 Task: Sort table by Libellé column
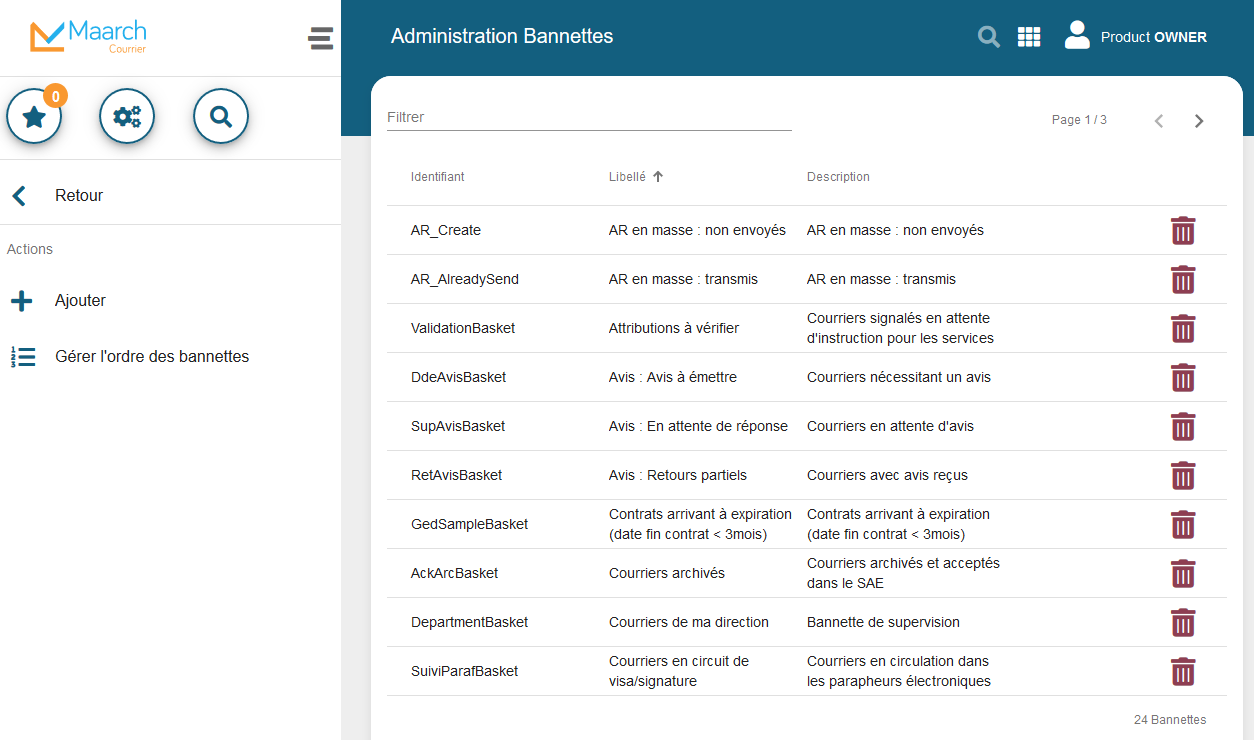point(628,177)
